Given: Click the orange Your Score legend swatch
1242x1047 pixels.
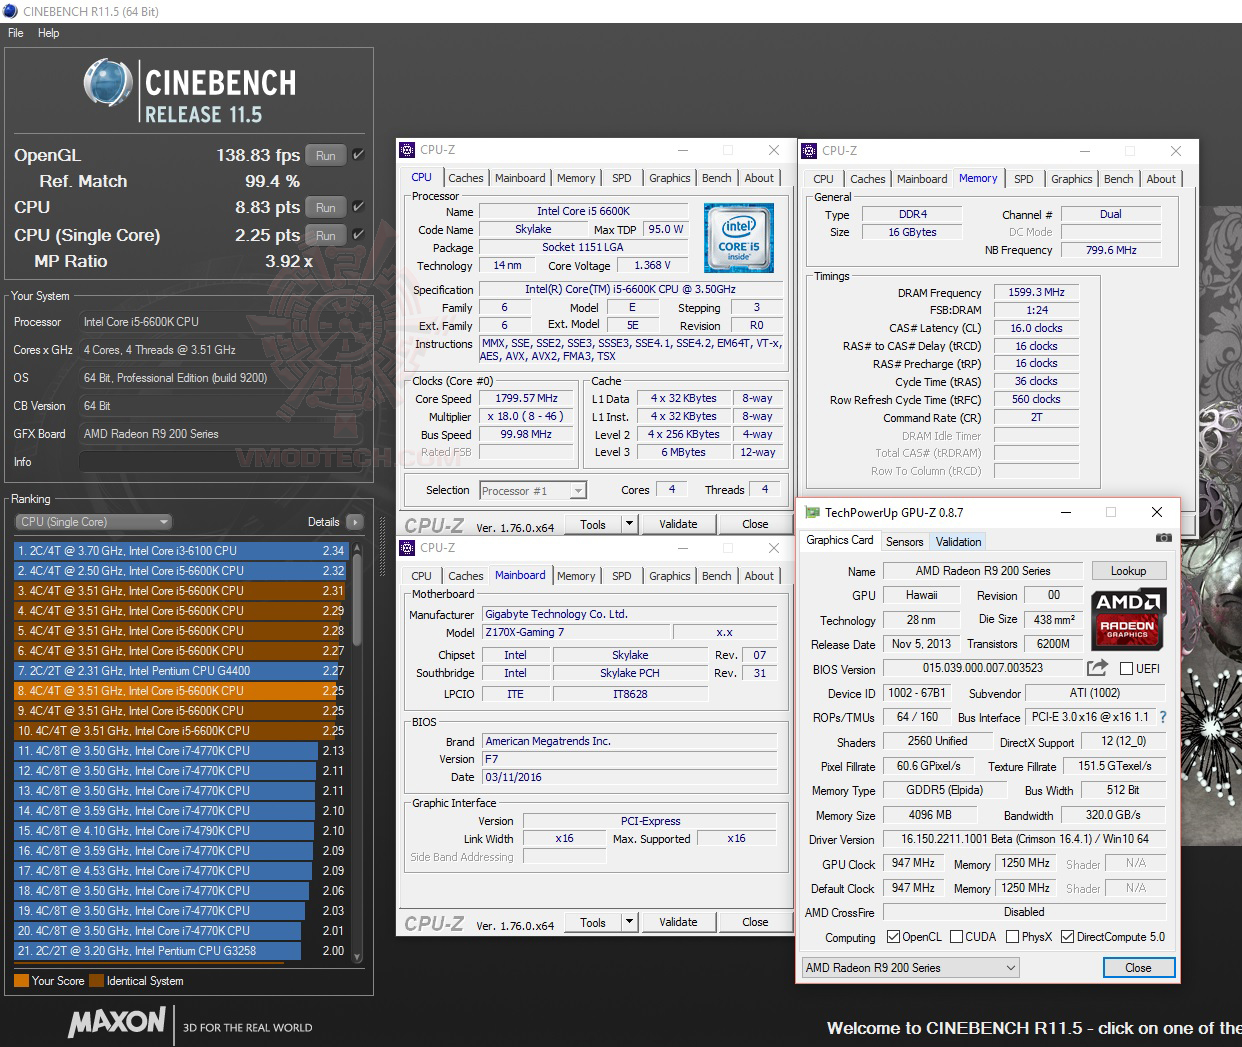Looking at the screenshot, I should click(x=21, y=981).
